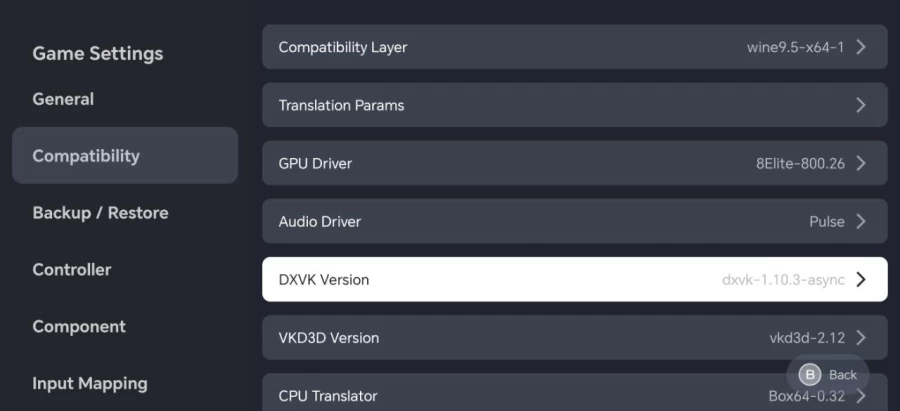Image resolution: width=900 pixels, height=411 pixels.
Task: Select the Input Mapping section
Action: point(90,383)
